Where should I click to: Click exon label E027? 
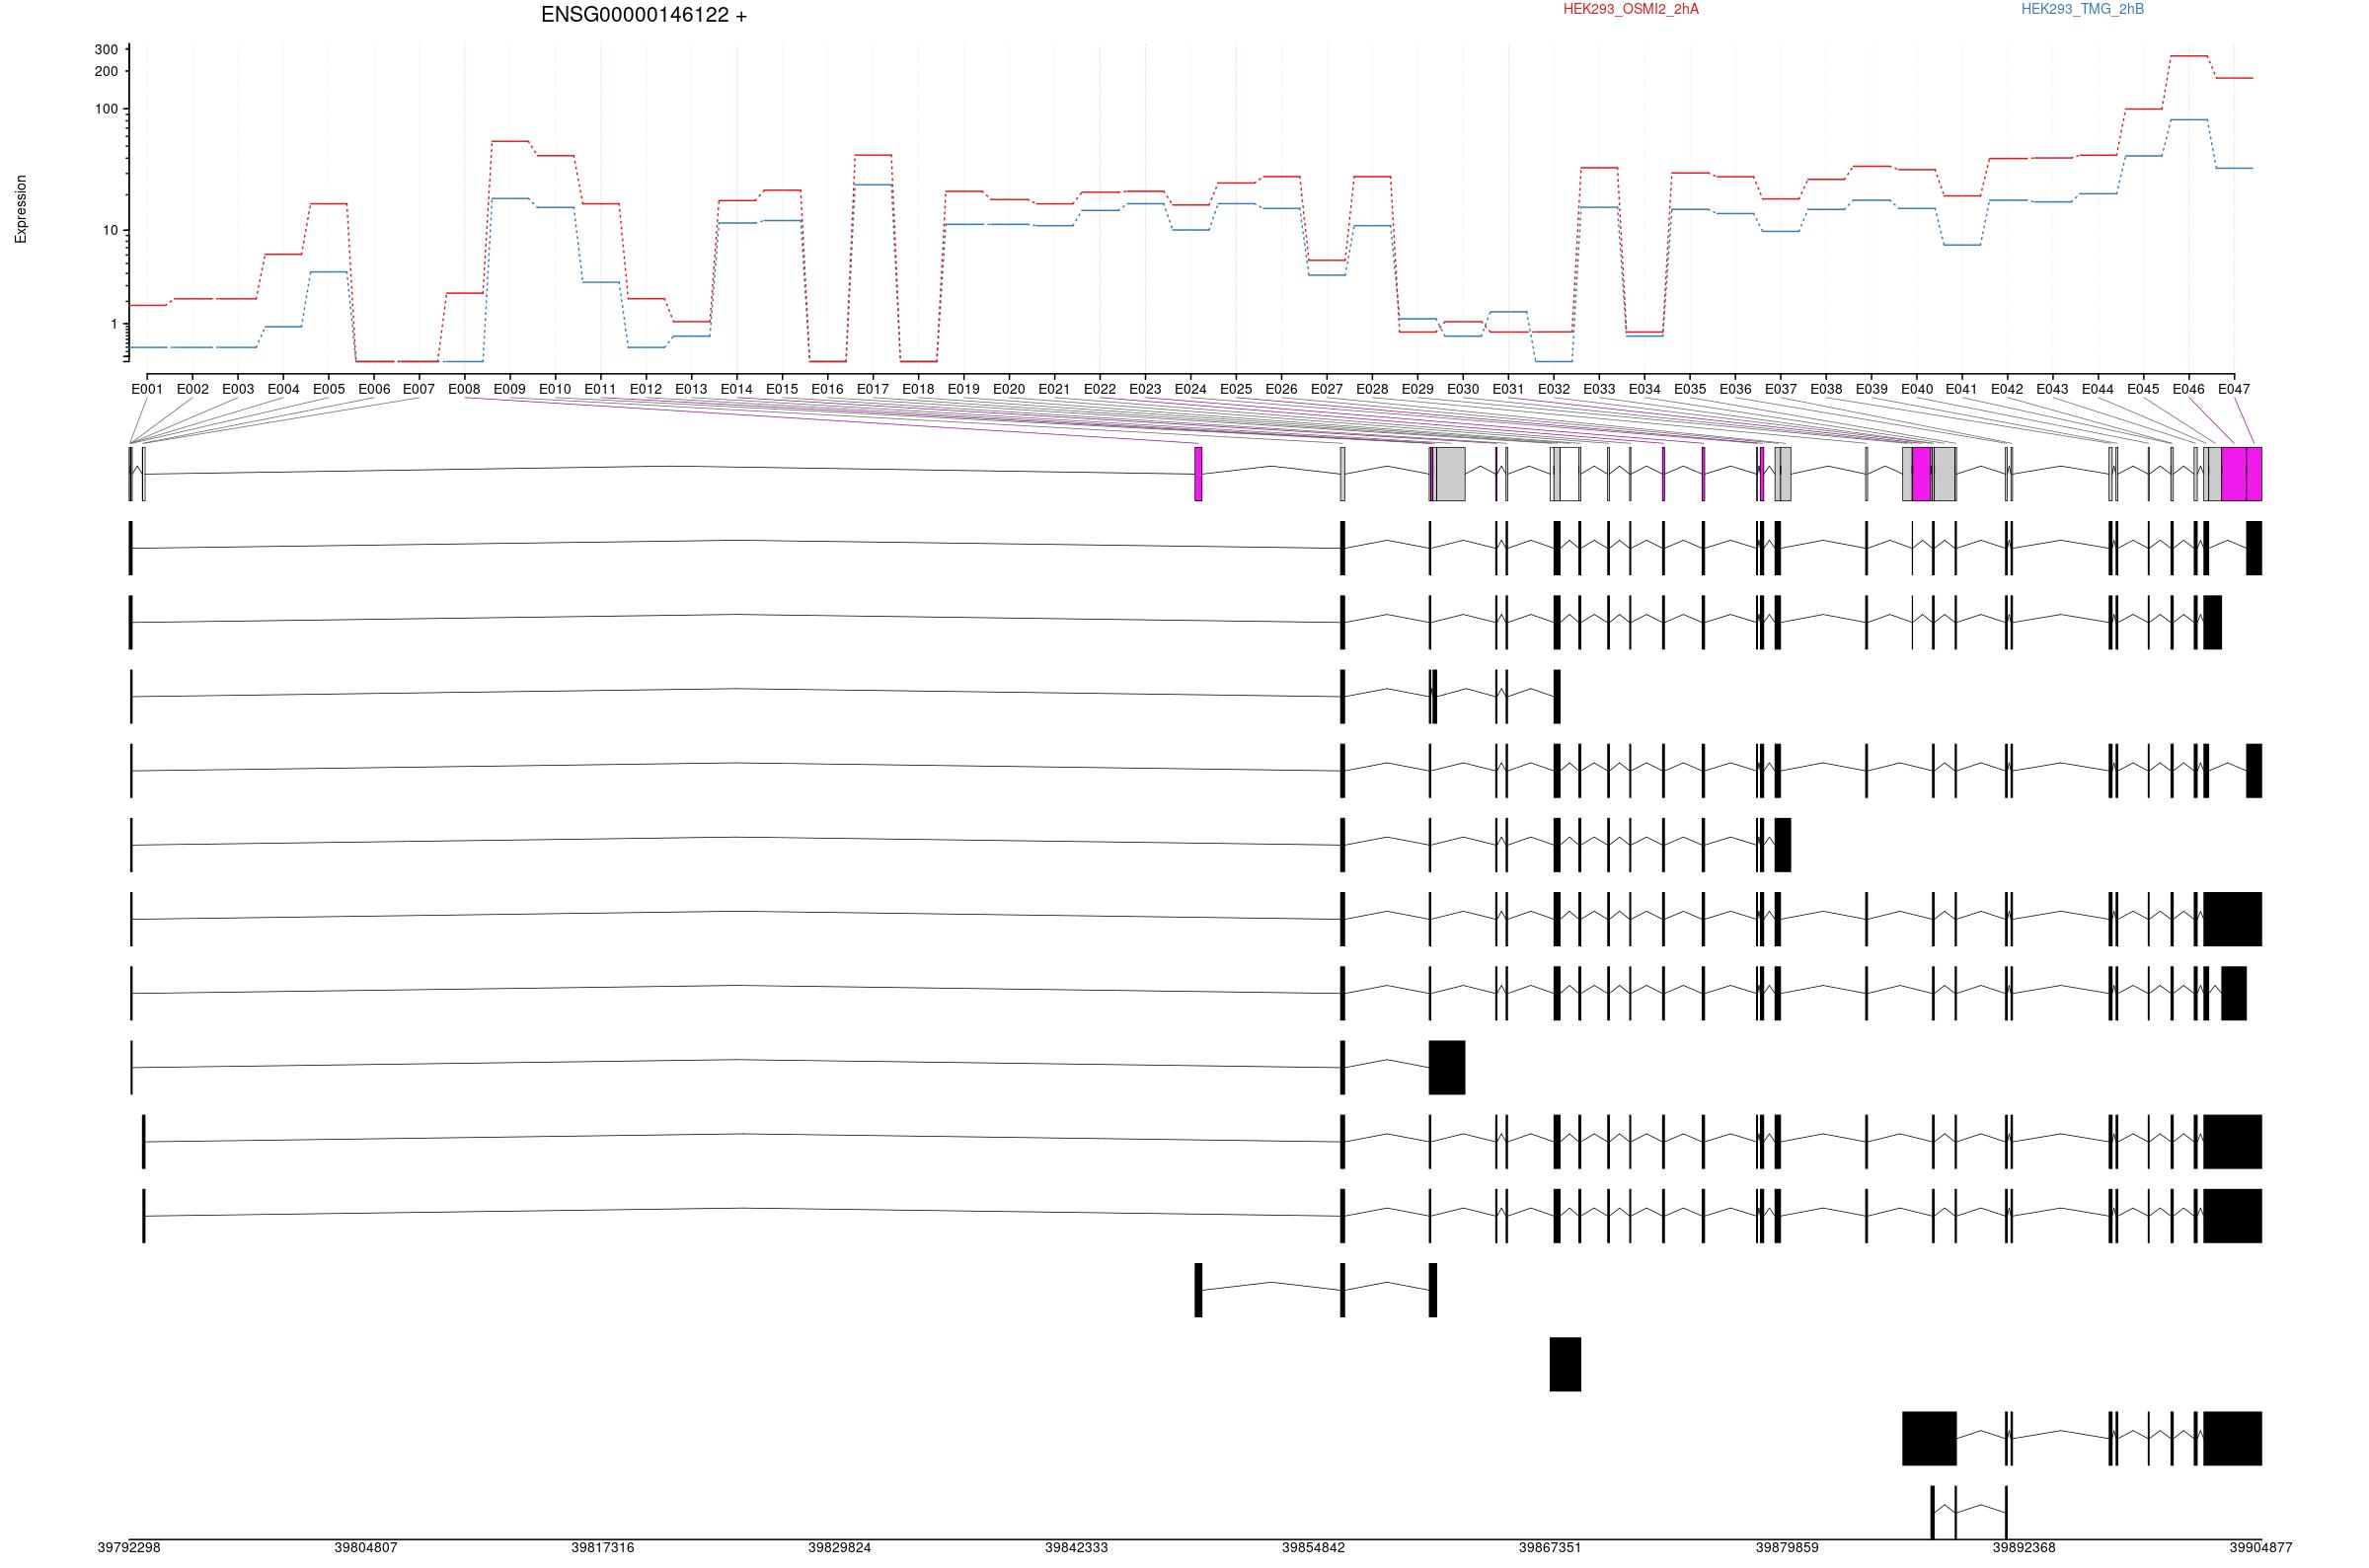(x=1326, y=389)
